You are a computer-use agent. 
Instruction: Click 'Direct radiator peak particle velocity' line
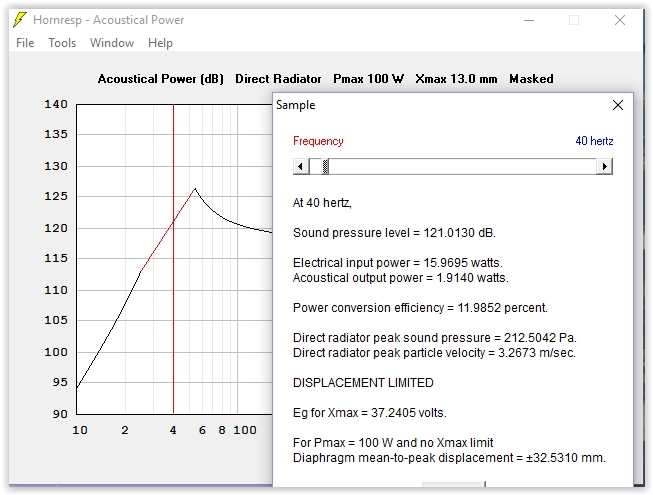click(434, 353)
